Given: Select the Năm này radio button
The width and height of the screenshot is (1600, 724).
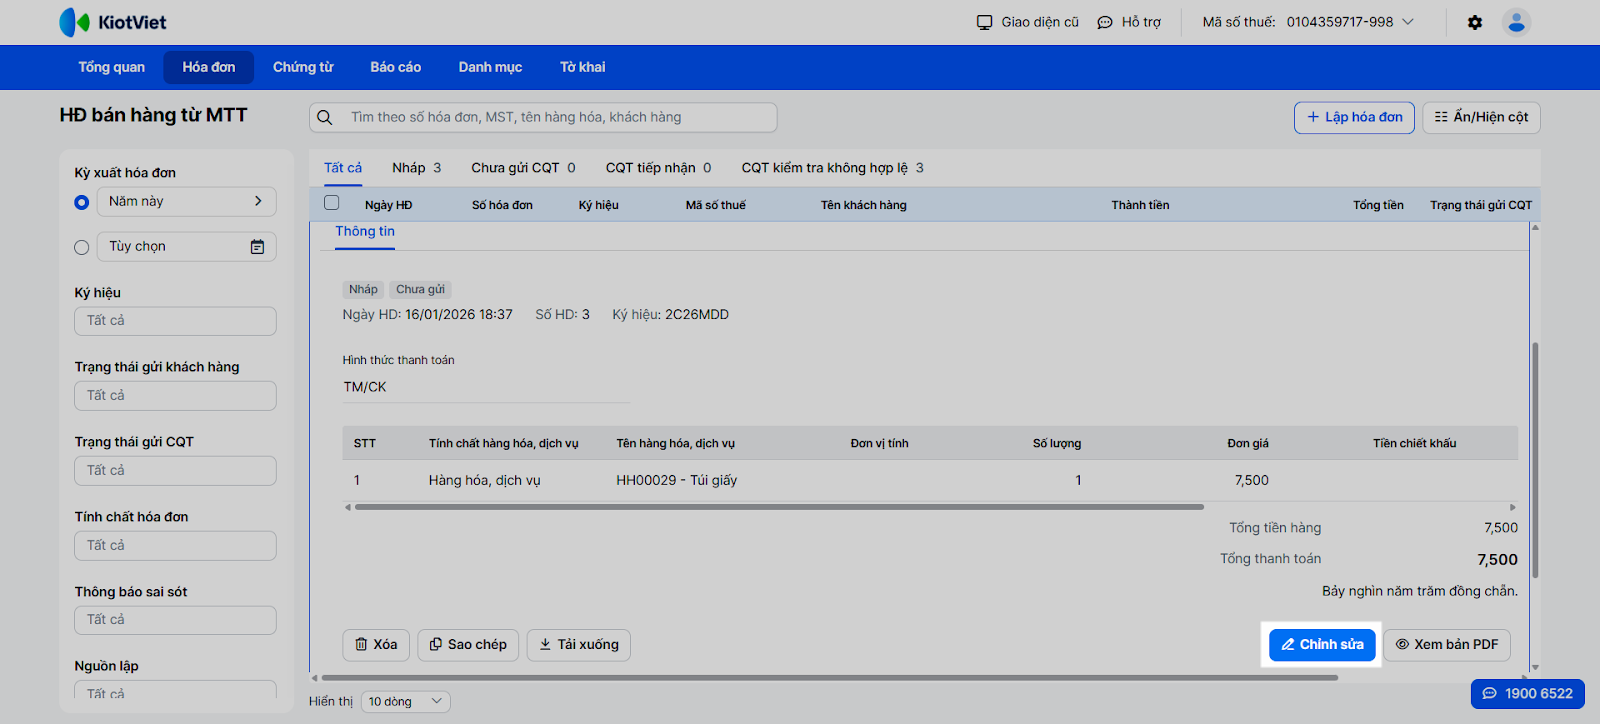Looking at the screenshot, I should pos(82,202).
